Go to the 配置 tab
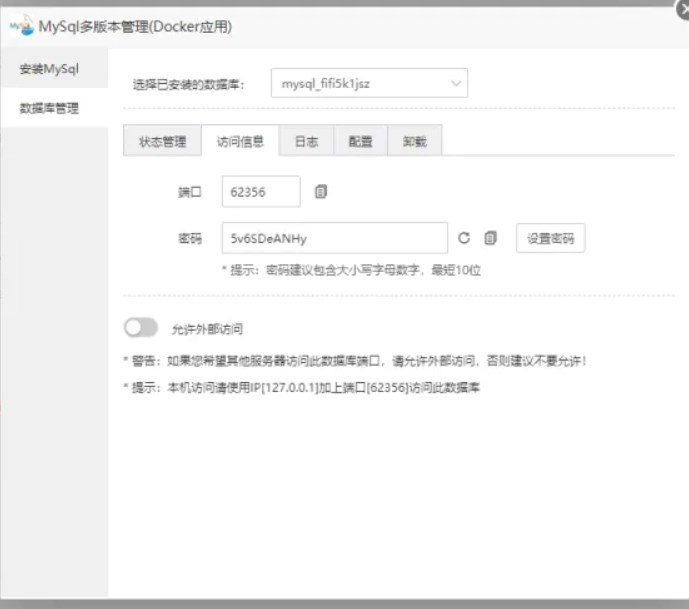This screenshot has width=689, height=609. 360,142
